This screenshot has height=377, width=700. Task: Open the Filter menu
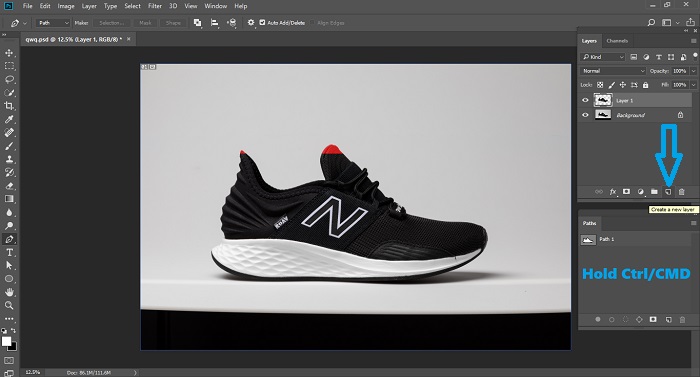tap(155, 6)
